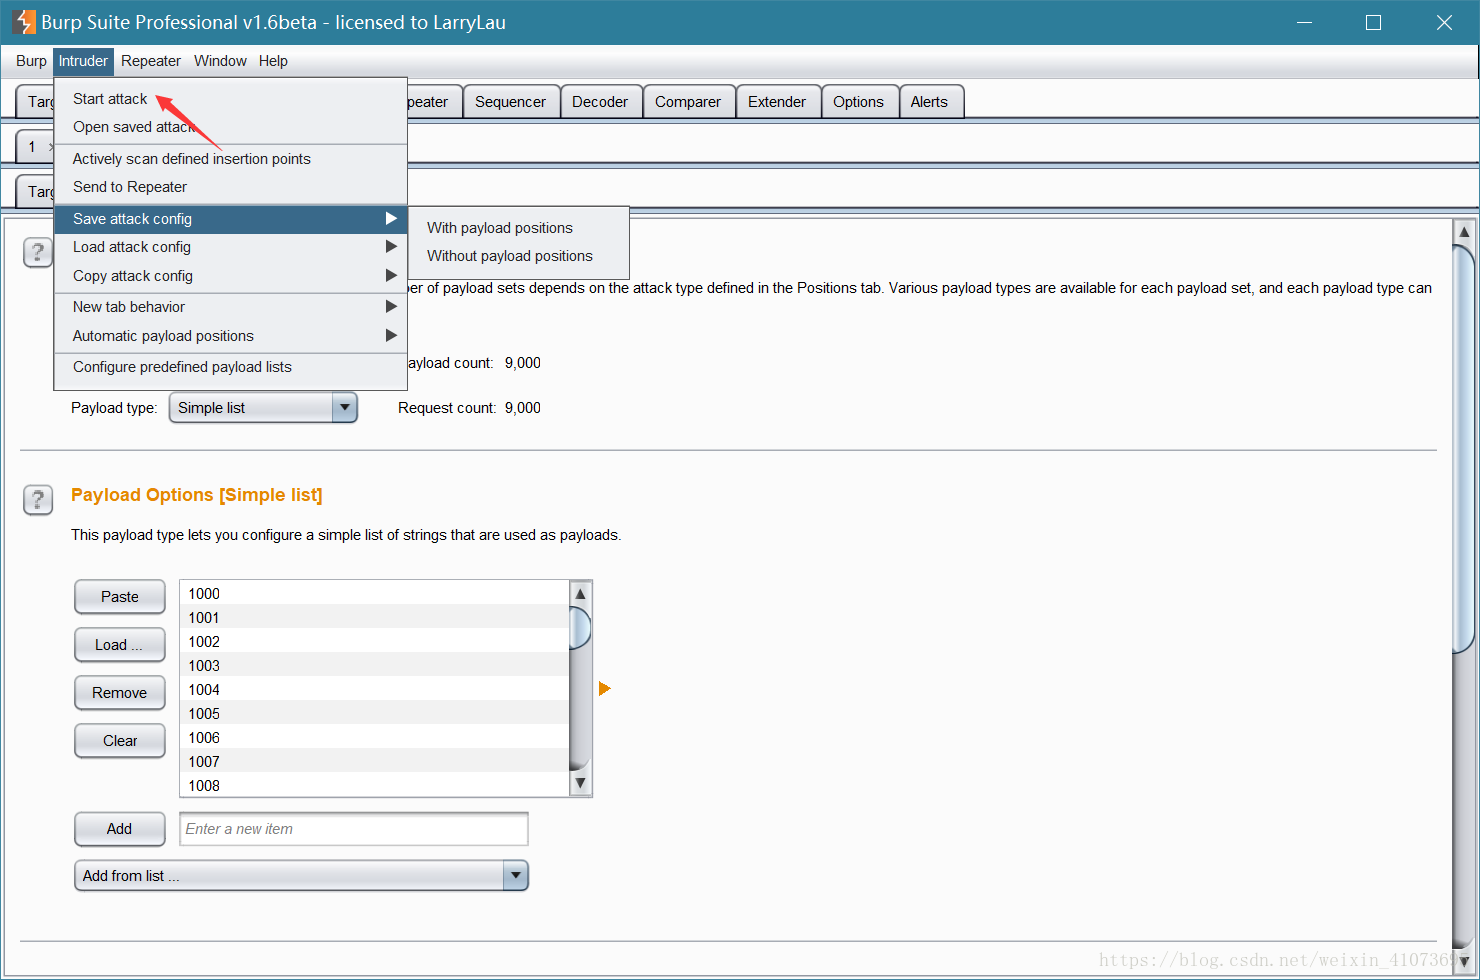Click the Payload count 9,000 value
Image resolution: width=1480 pixels, height=980 pixels.
[523, 363]
